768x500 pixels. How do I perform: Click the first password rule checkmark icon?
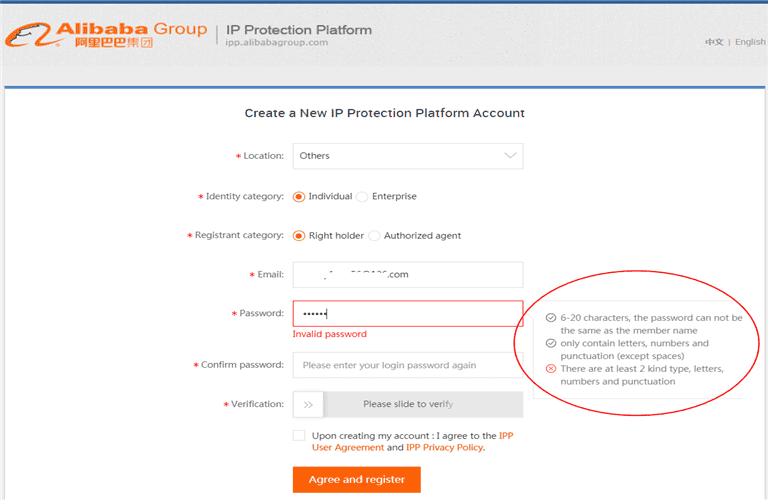(551, 317)
